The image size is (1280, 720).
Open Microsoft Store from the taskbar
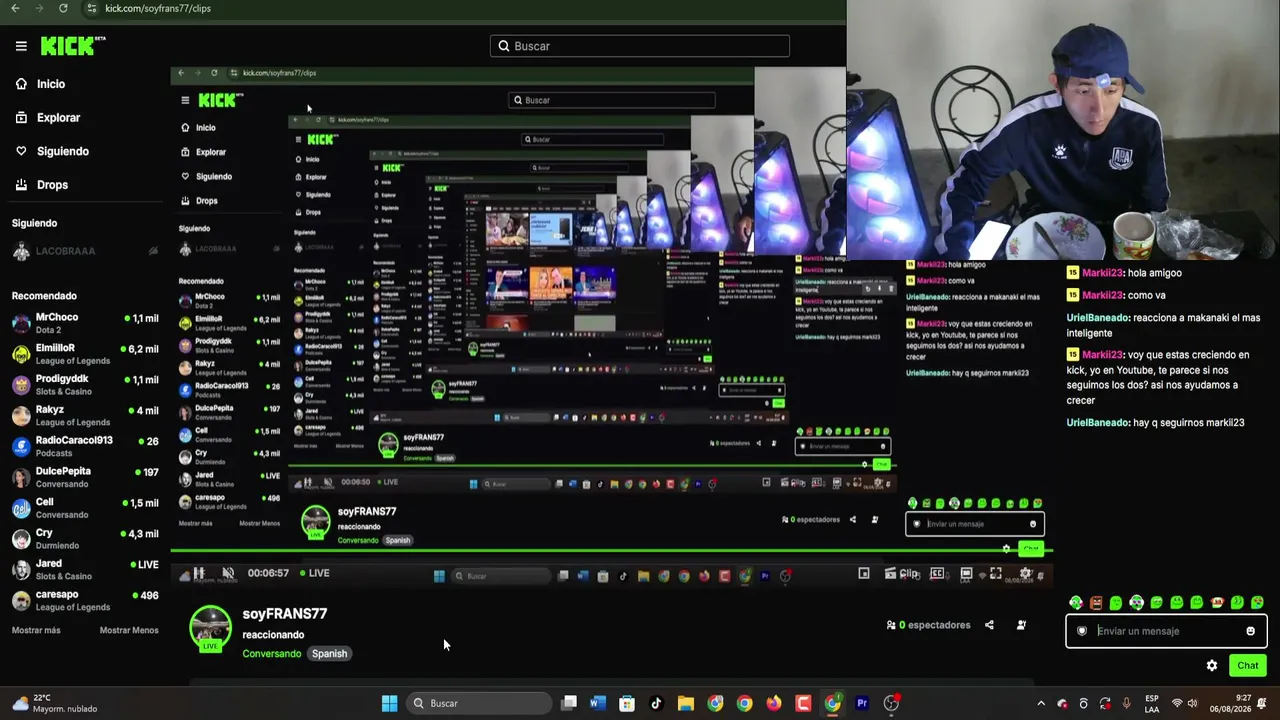[627, 703]
